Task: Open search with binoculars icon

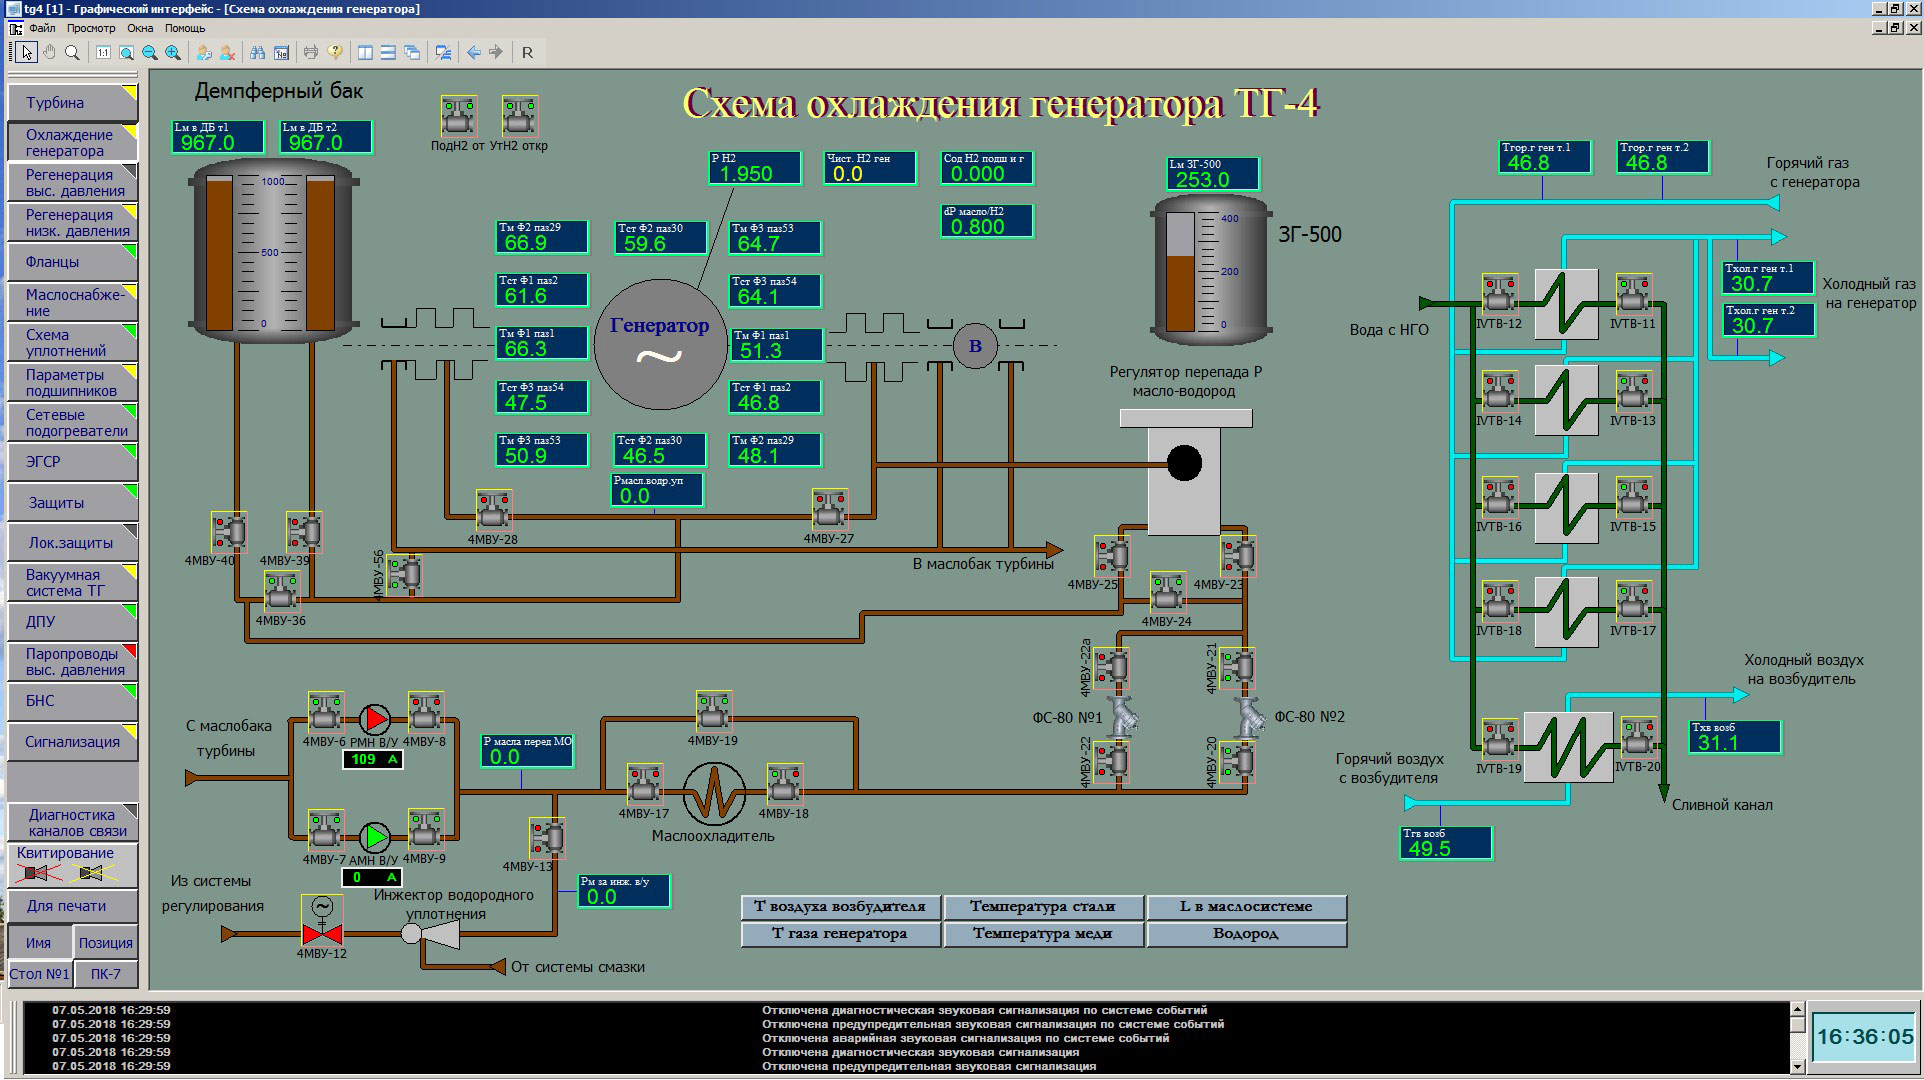Action: click(258, 52)
